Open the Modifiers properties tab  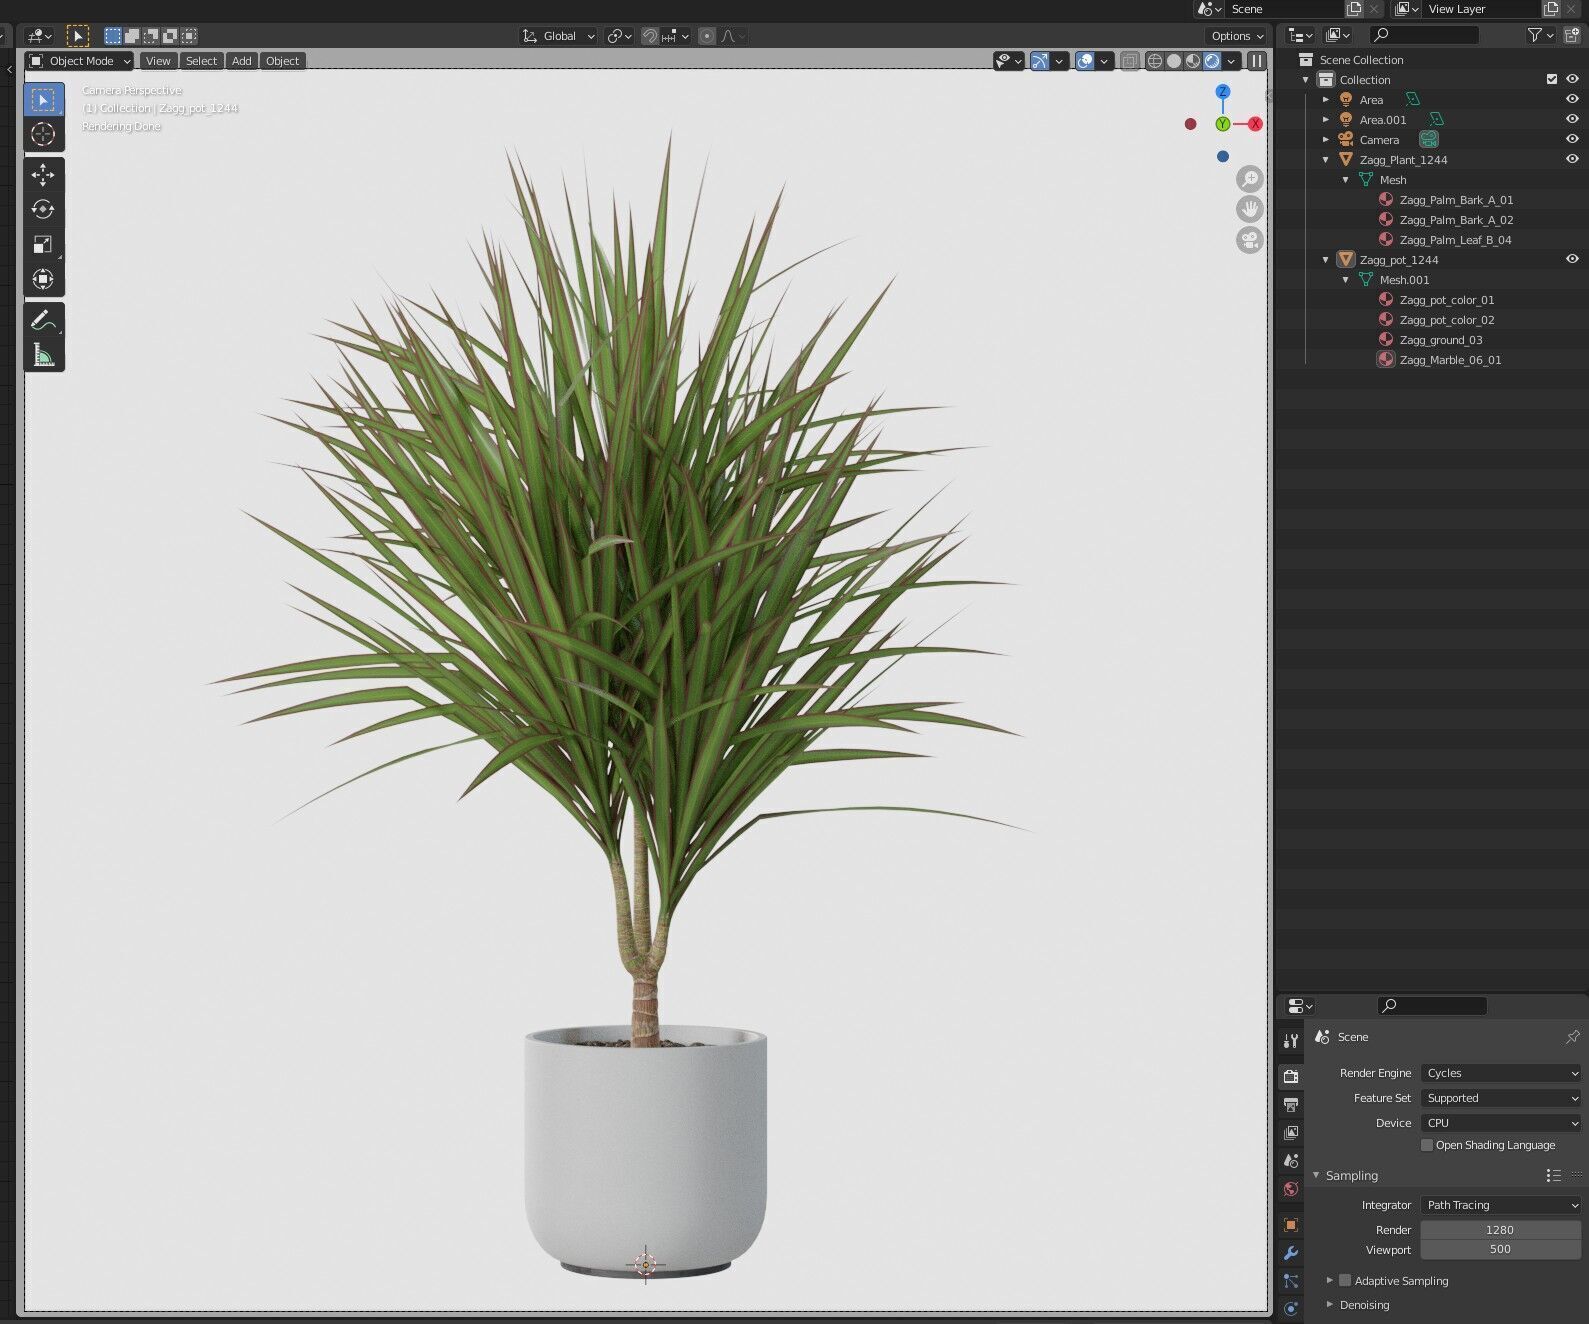(1291, 1253)
